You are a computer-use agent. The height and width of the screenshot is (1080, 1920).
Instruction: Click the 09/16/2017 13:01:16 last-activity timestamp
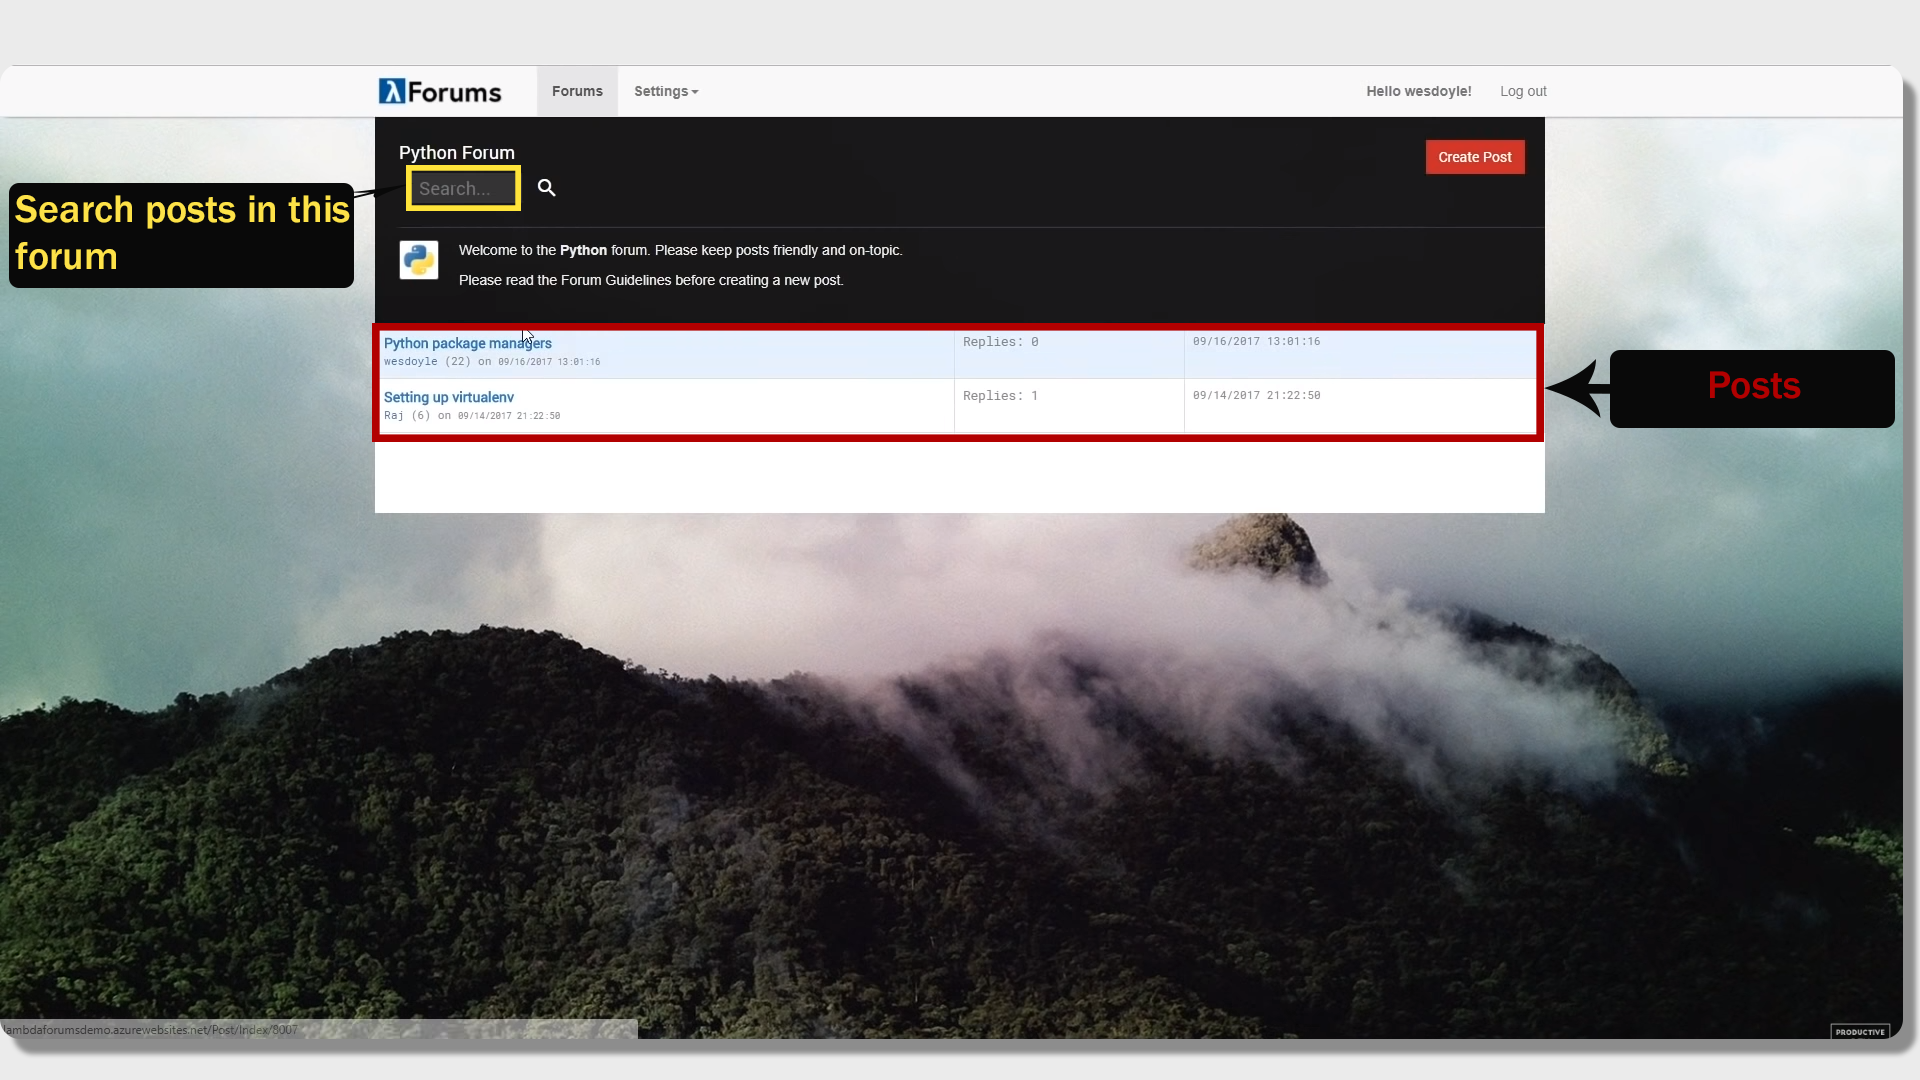point(1256,341)
